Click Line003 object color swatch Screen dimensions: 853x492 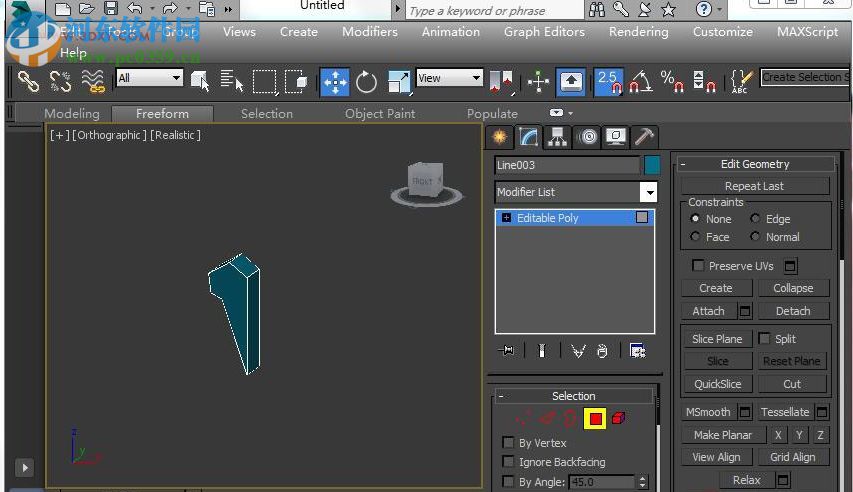(x=652, y=165)
